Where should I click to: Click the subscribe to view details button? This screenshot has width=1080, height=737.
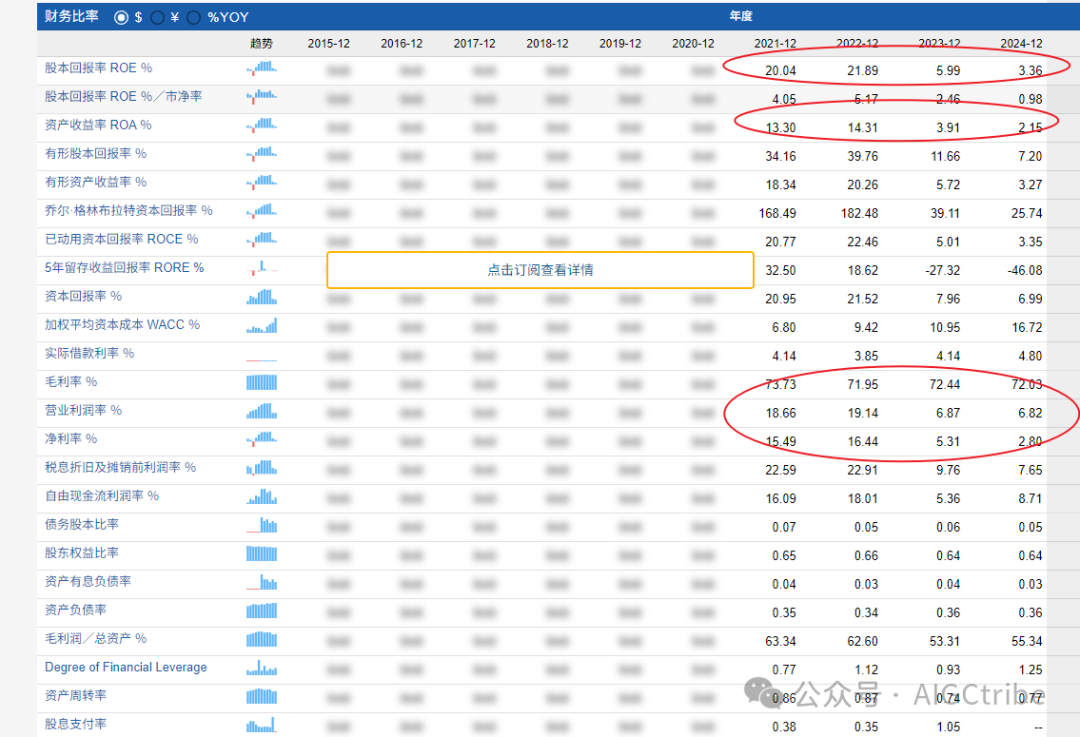[540, 270]
